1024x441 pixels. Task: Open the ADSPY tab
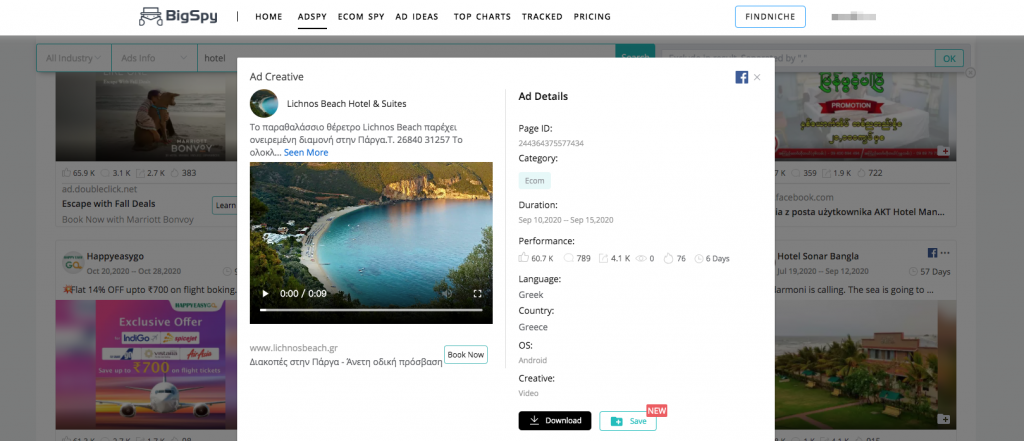(x=312, y=16)
